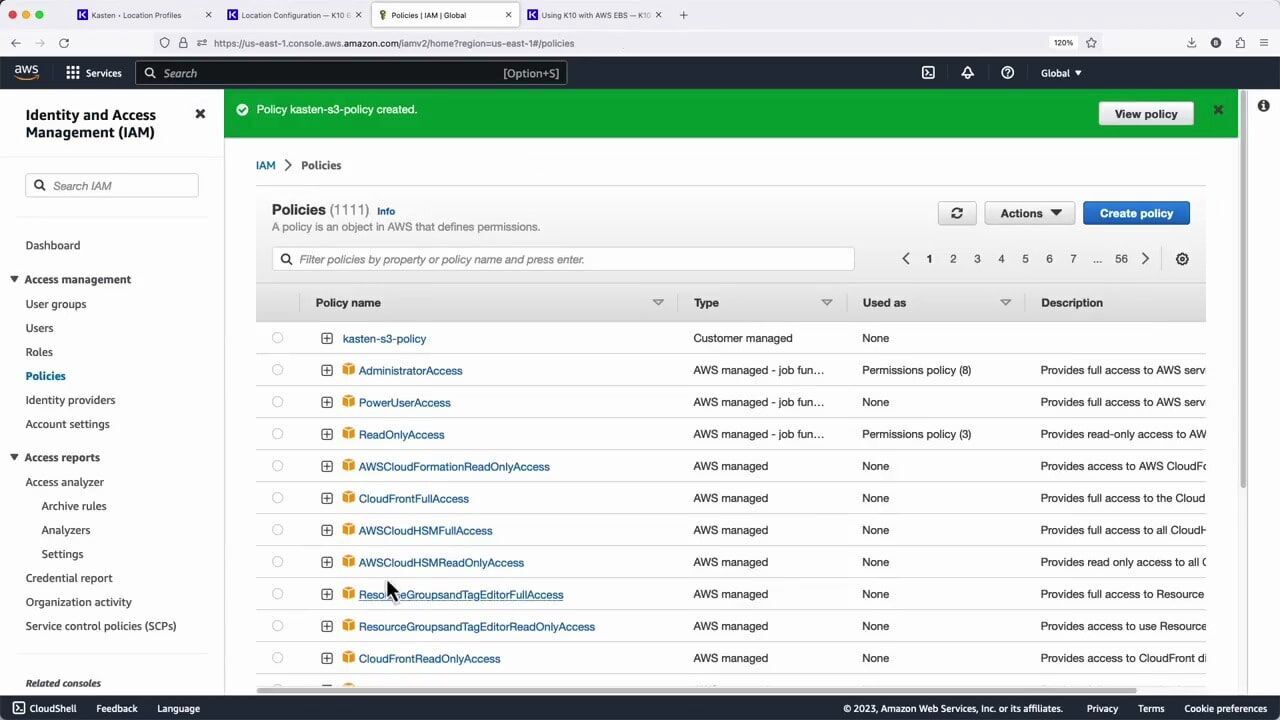Select the AWSCloudHSMFullAccess radio button
Image resolution: width=1280 pixels, height=720 pixels.
click(277, 530)
